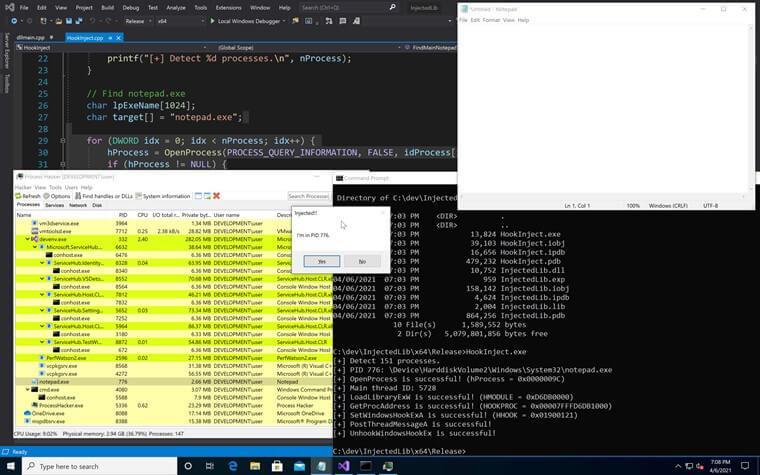Click Navigate Backward icon in Visual Studio toolbar

14,21
